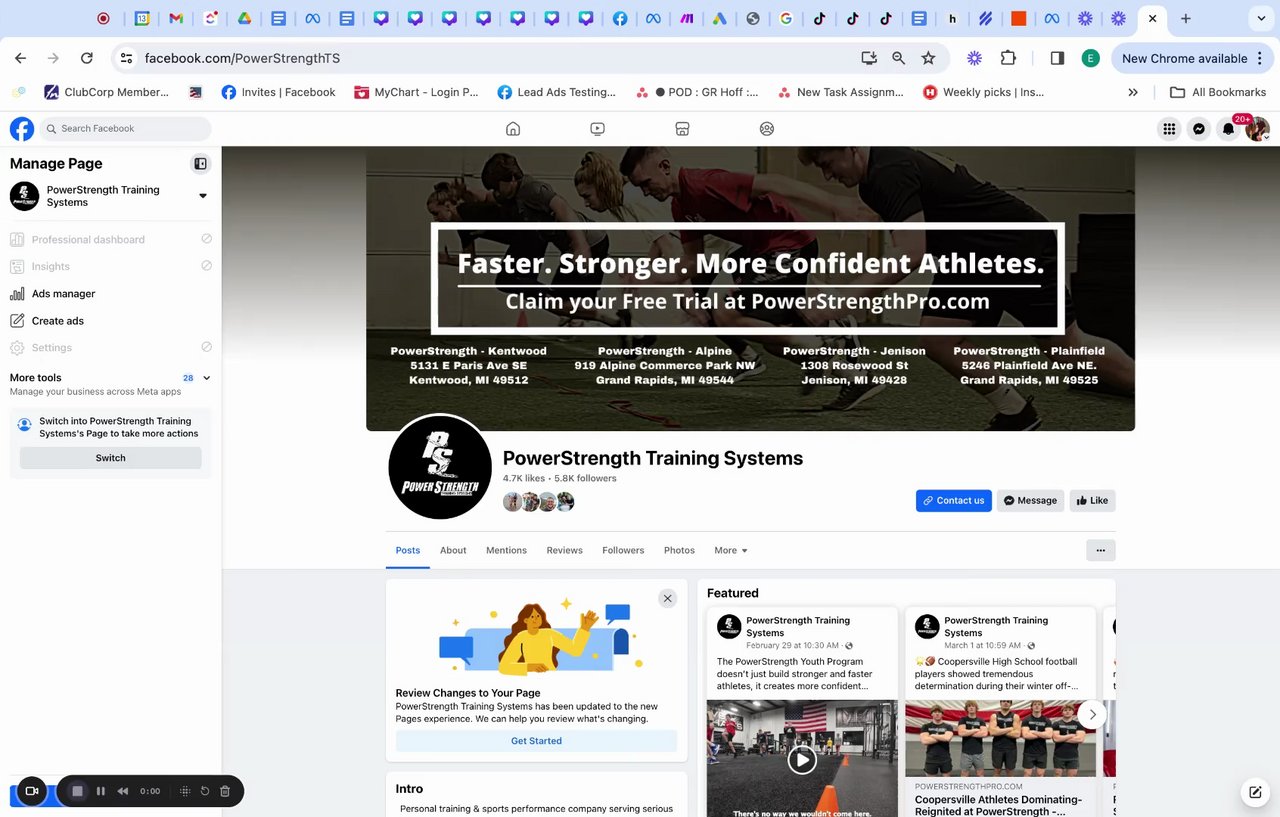The height and width of the screenshot is (817, 1280).
Task: Open the Chrome profile avatar 'E'
Action: pyautogui.click(x=1090, y=58)
